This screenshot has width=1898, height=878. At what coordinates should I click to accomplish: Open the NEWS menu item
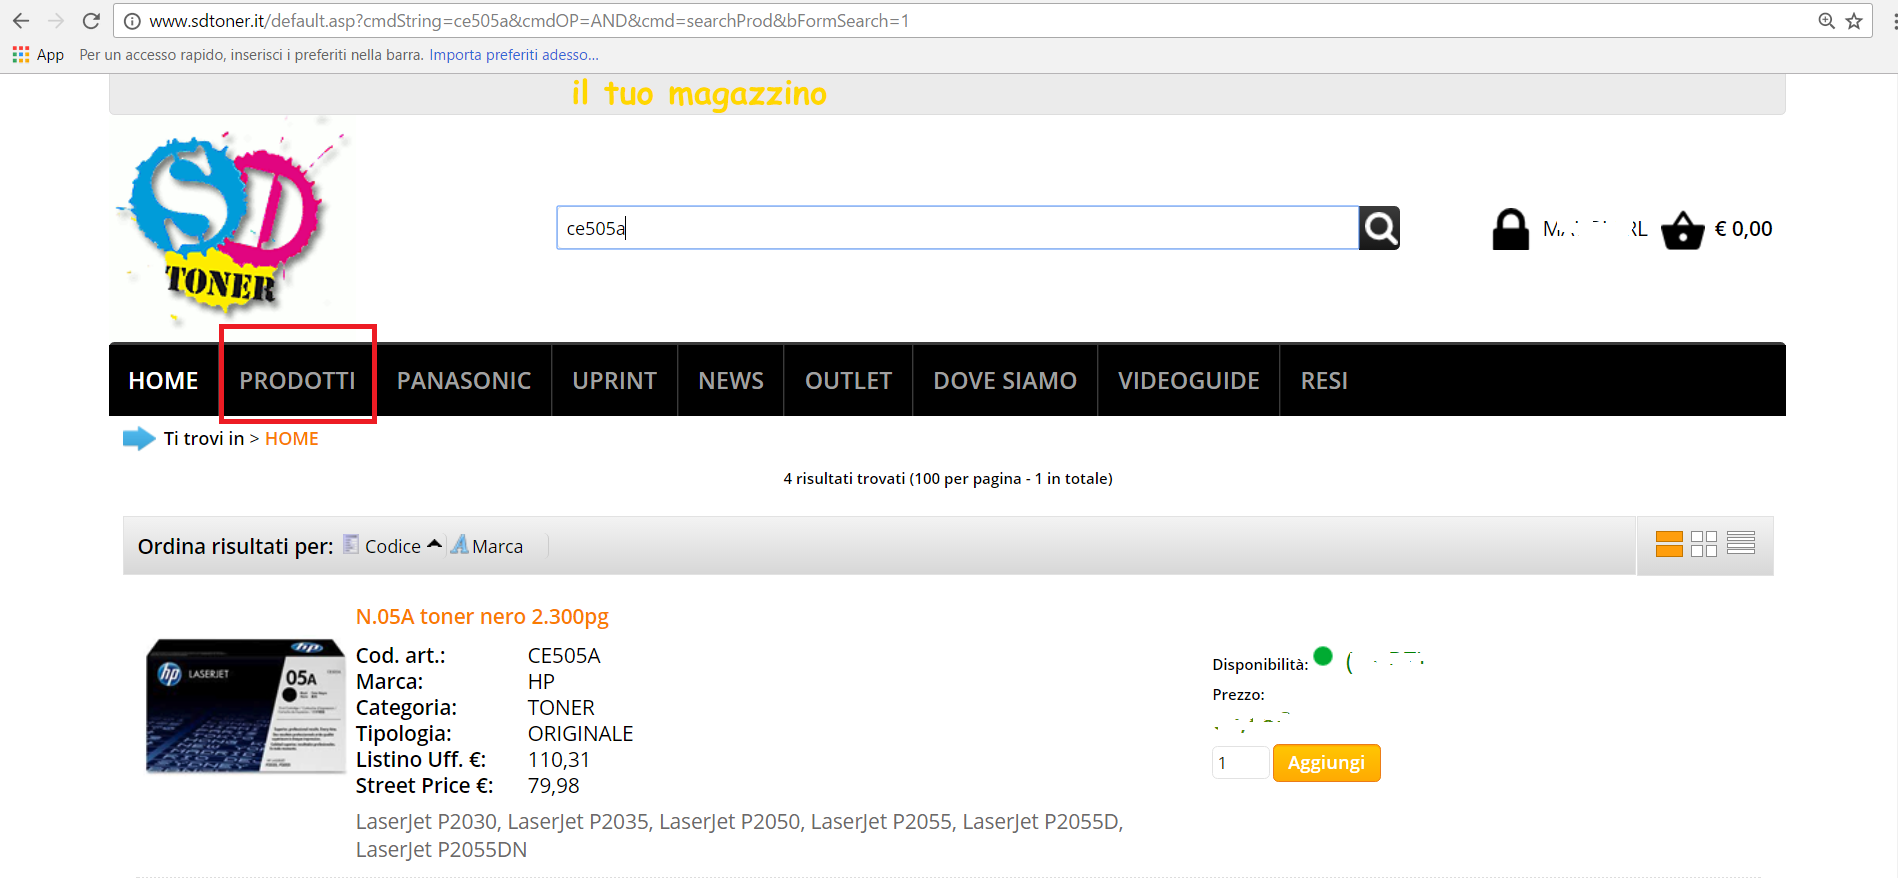click(731, 381)
